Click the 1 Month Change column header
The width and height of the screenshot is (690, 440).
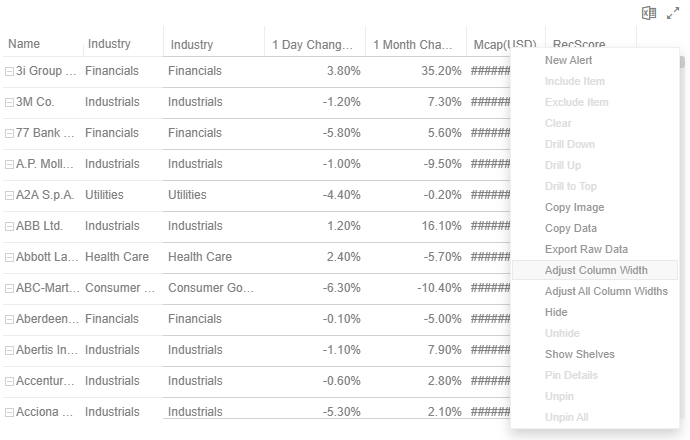[x=415, y=44]
